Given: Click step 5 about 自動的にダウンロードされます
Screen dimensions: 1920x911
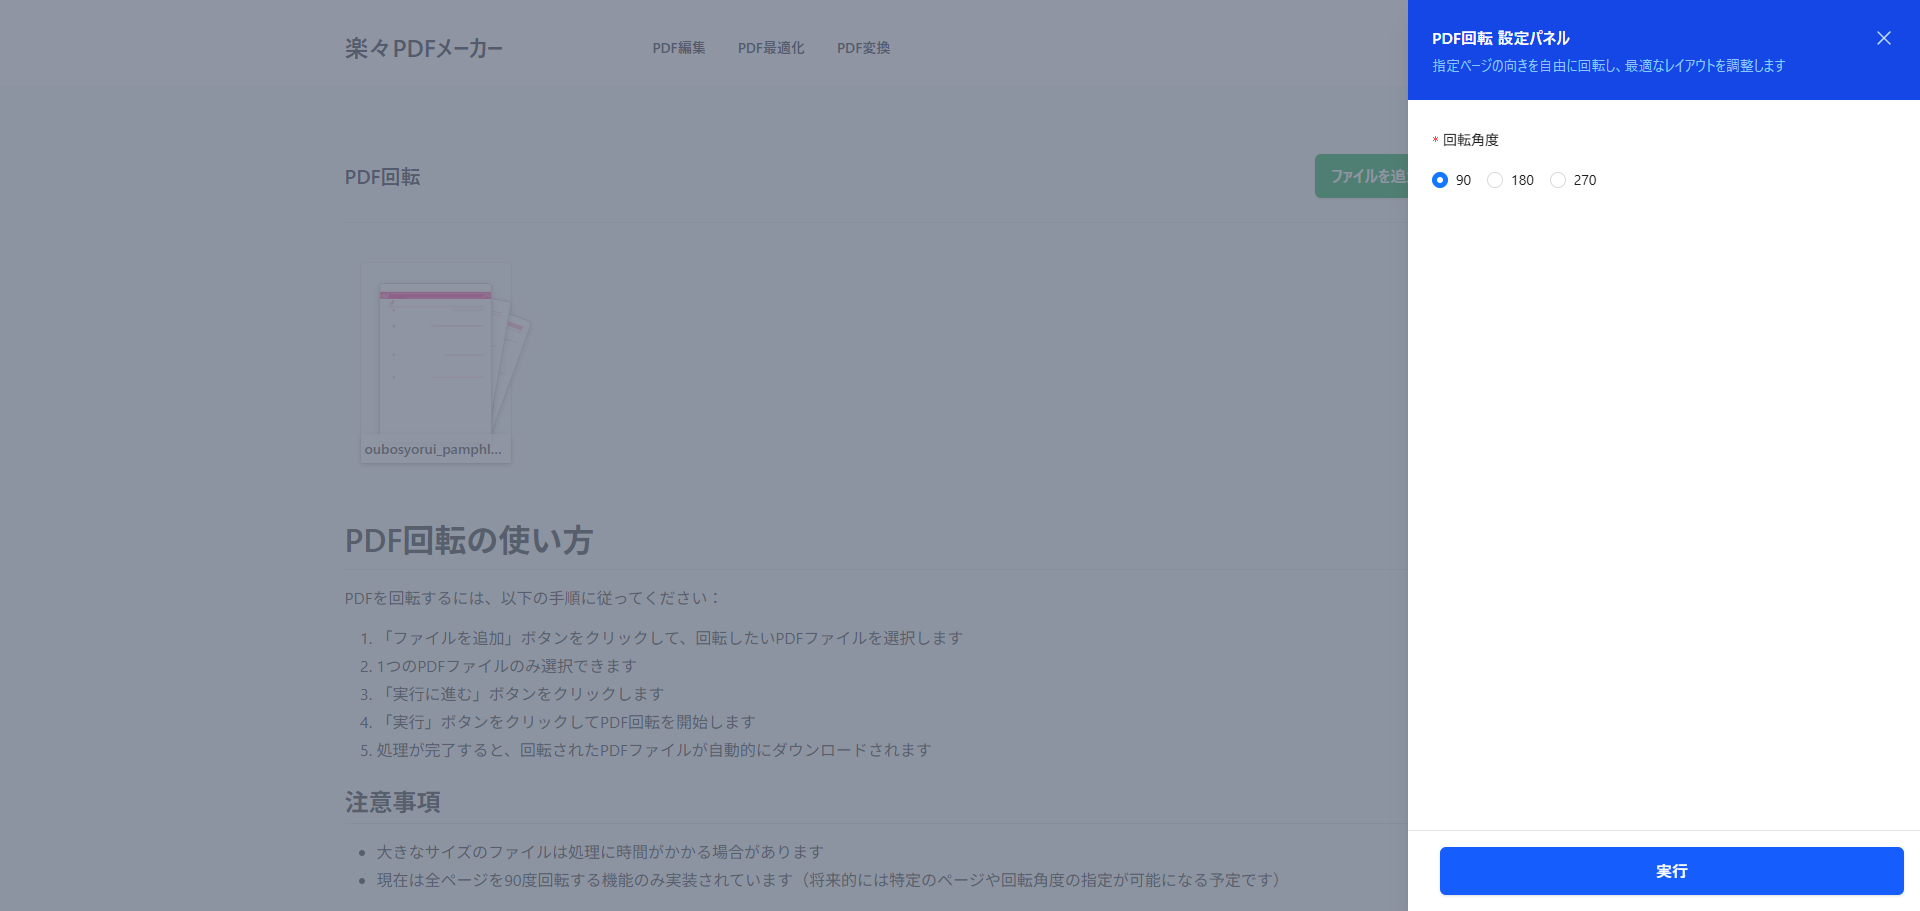Looking at the screenshot, I should click(x=654, y=750).
